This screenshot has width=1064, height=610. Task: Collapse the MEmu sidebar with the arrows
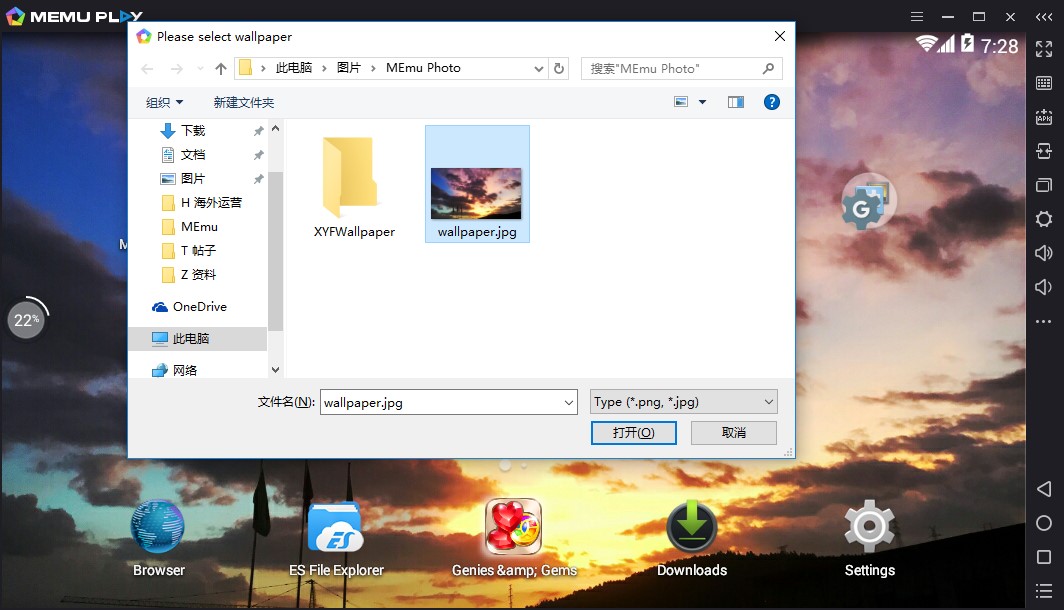1044,17
